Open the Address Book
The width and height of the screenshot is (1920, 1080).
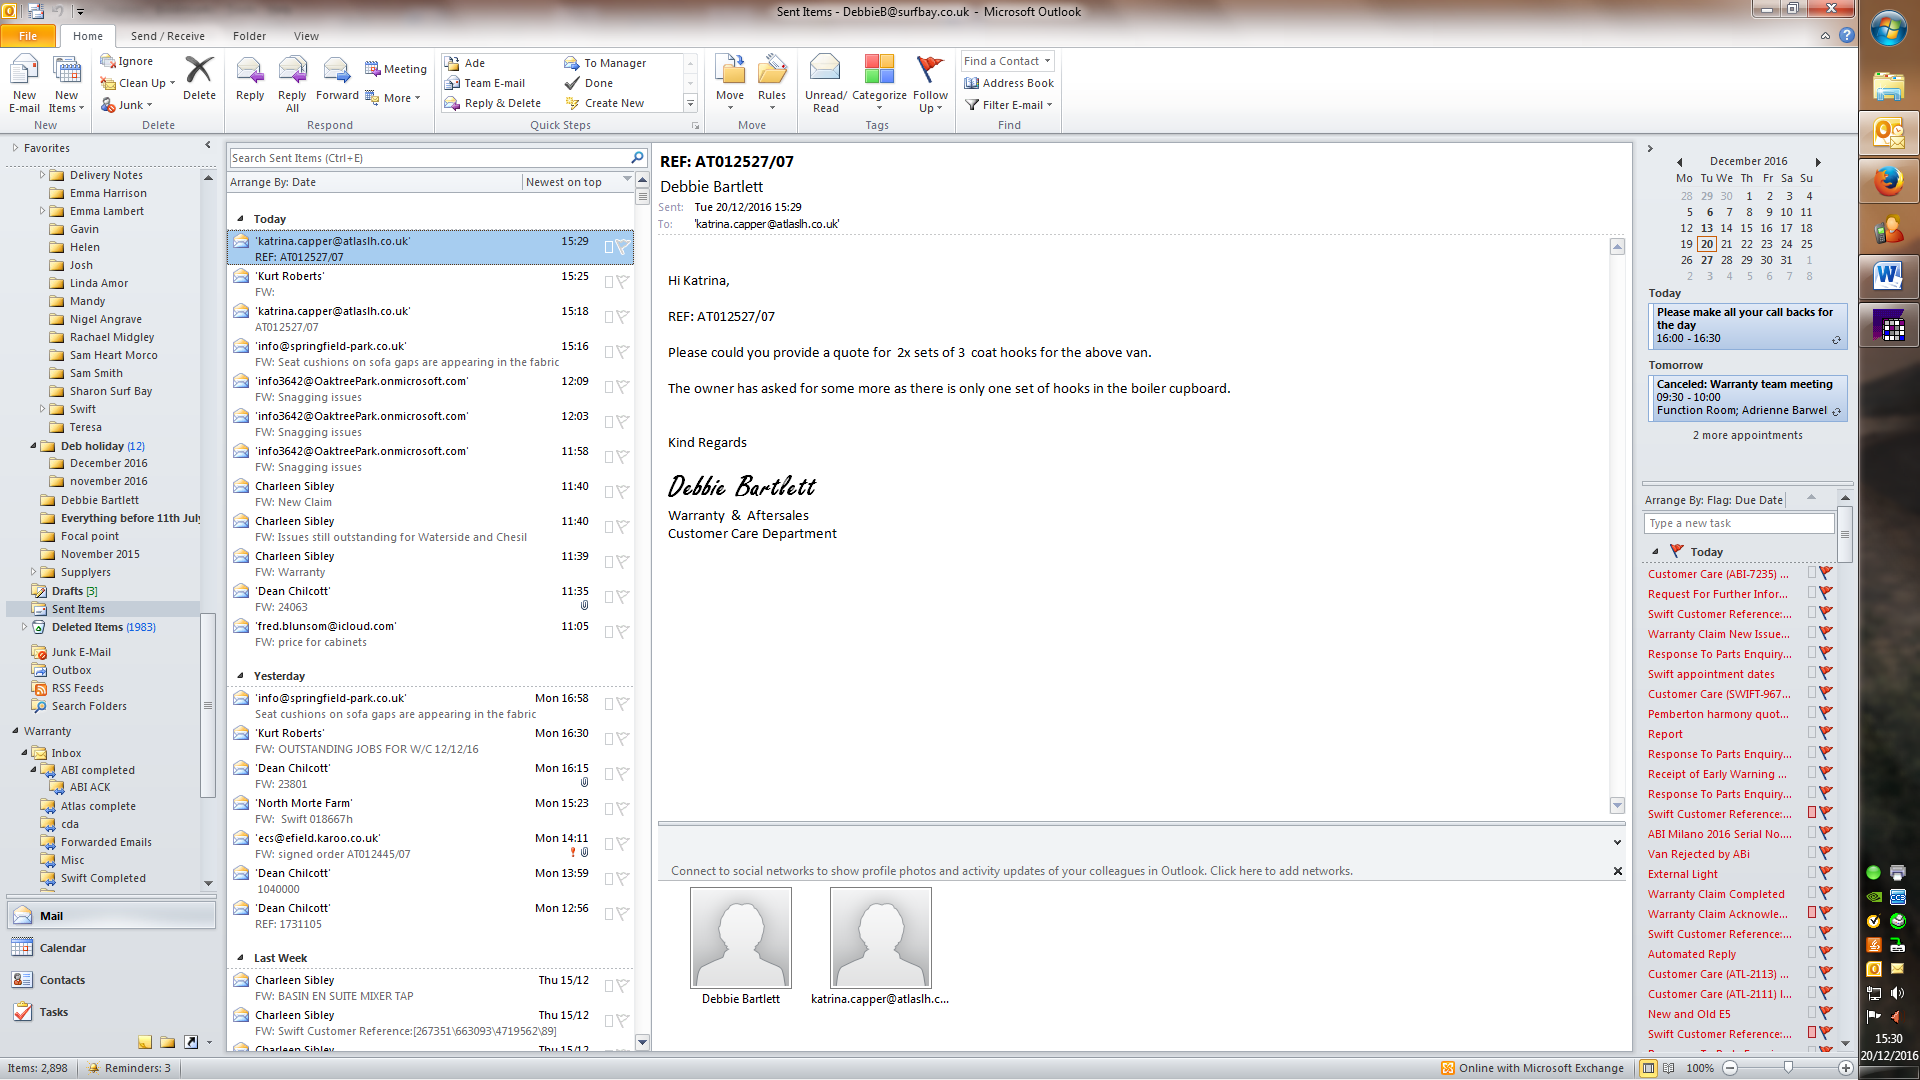click(x=1010, y=83)
